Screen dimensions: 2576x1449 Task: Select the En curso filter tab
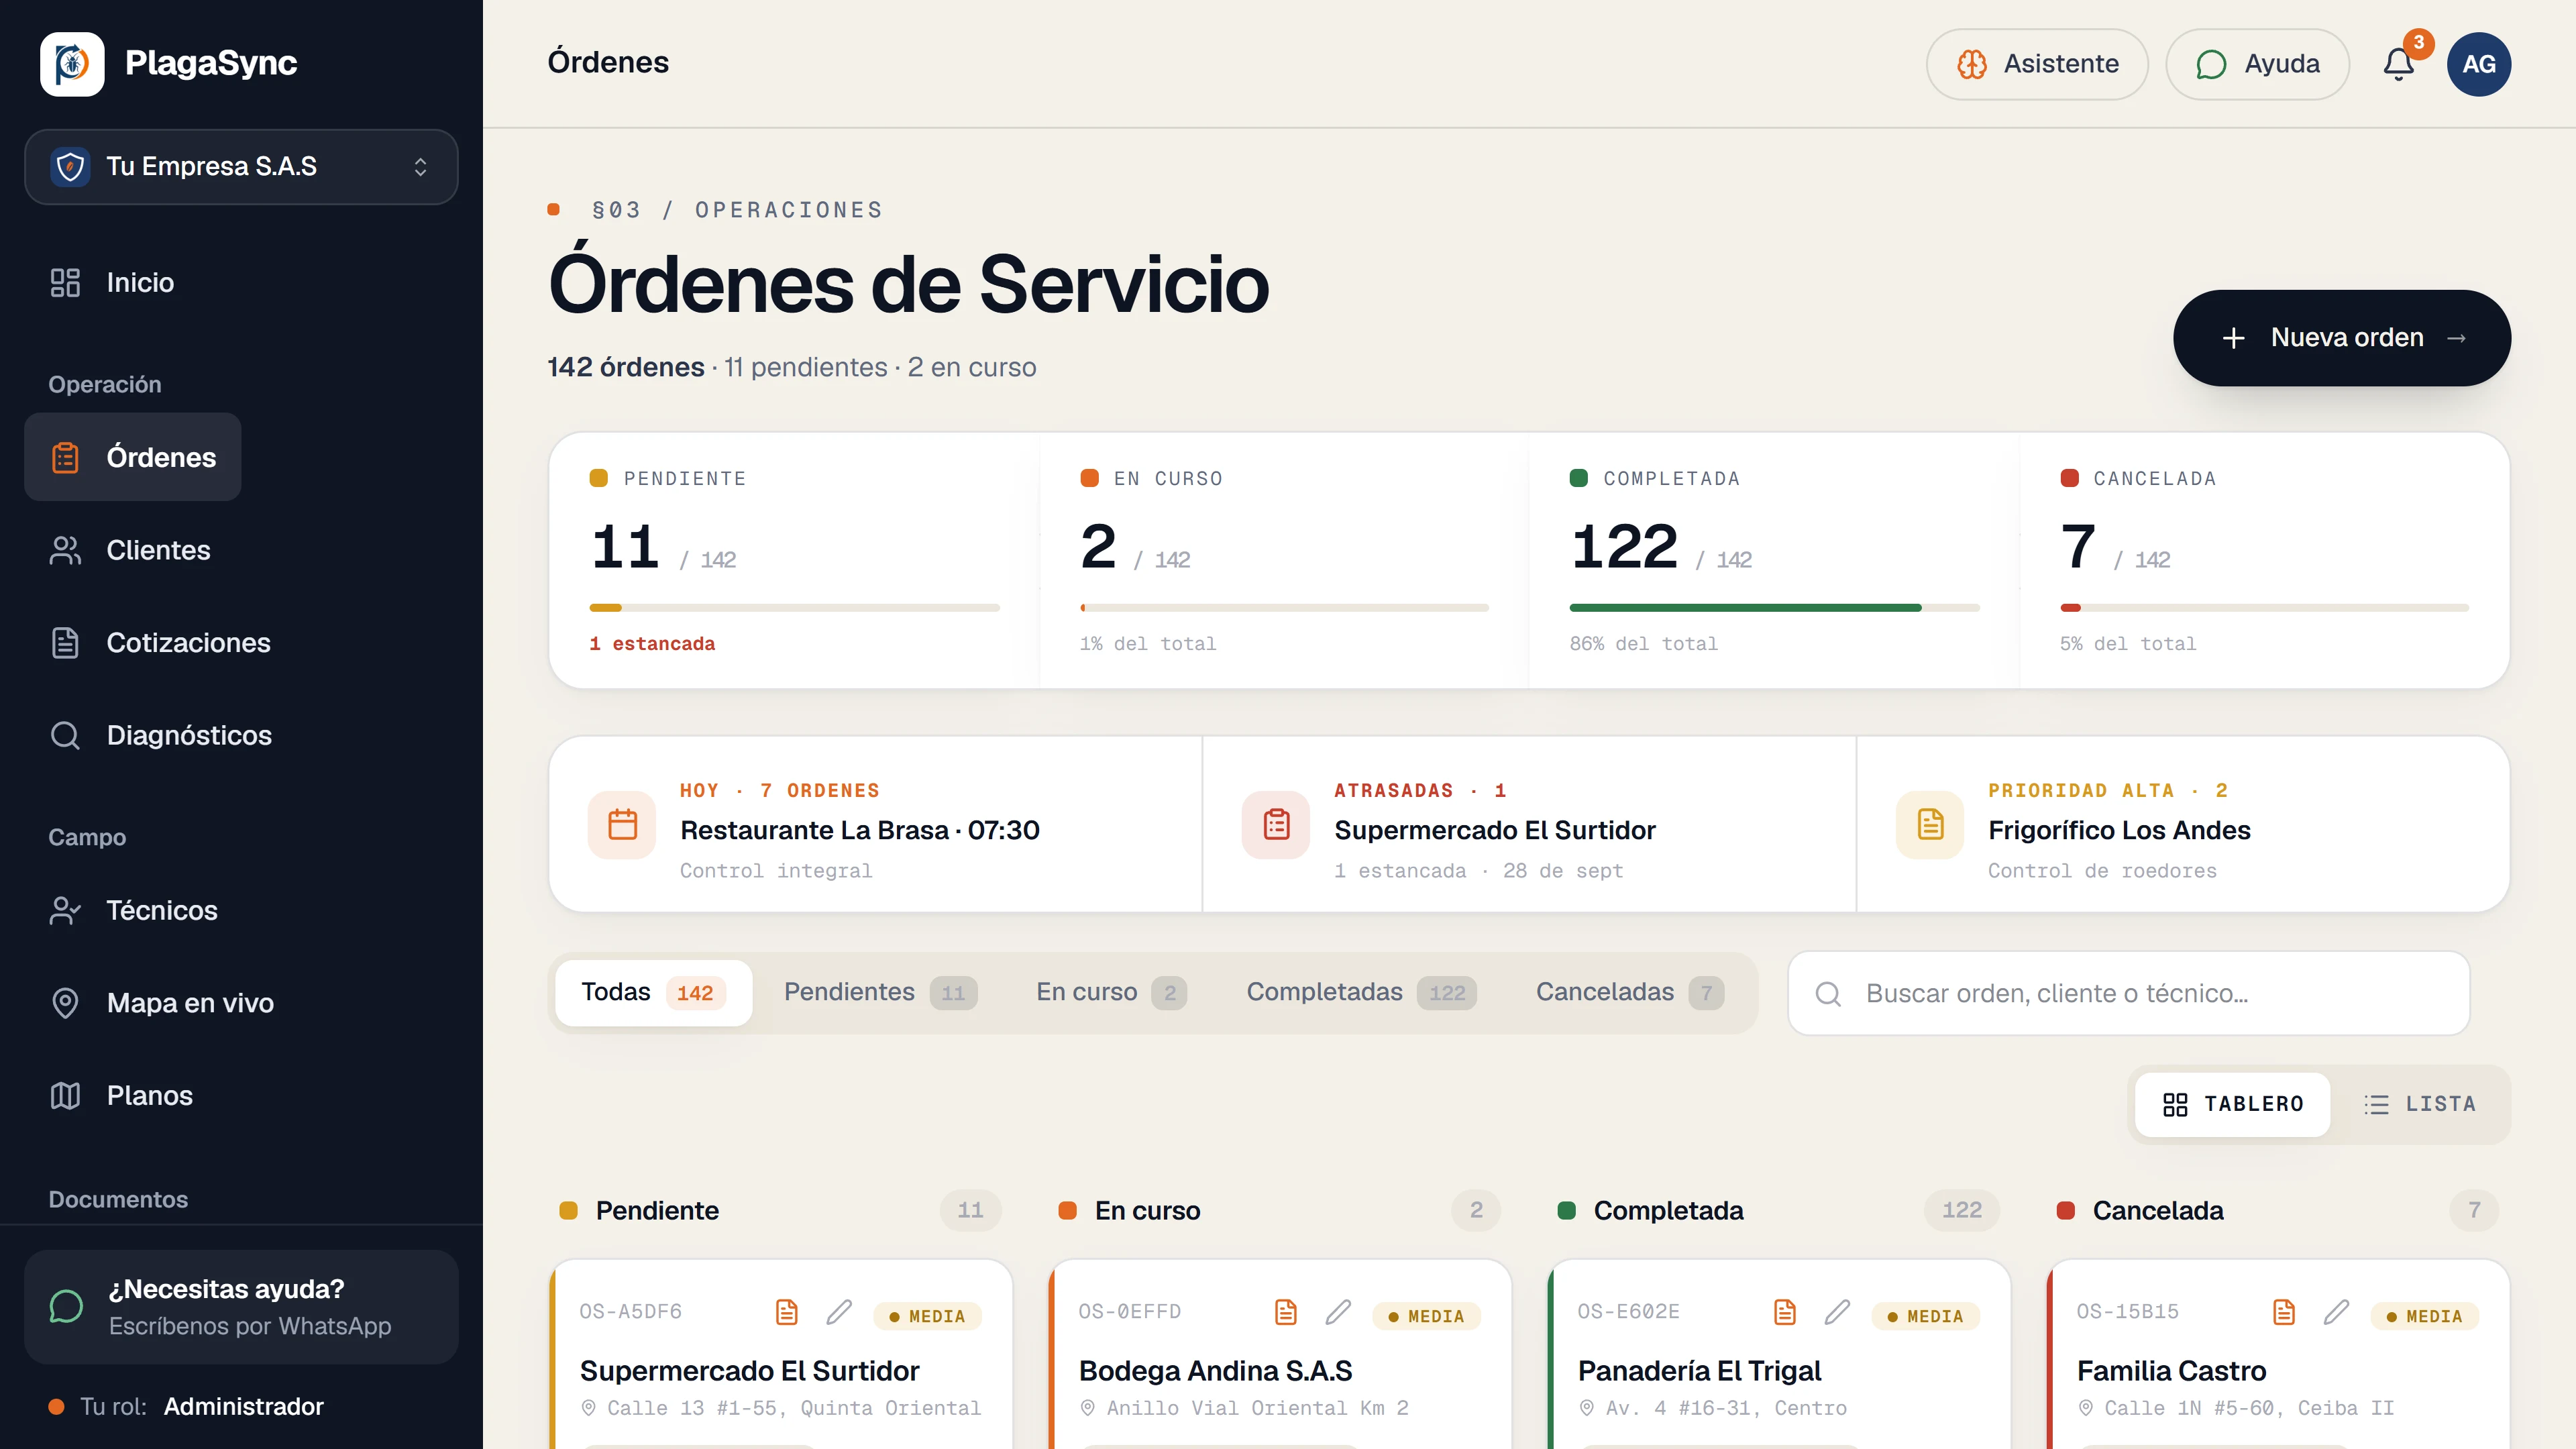tap(1111, 992)
